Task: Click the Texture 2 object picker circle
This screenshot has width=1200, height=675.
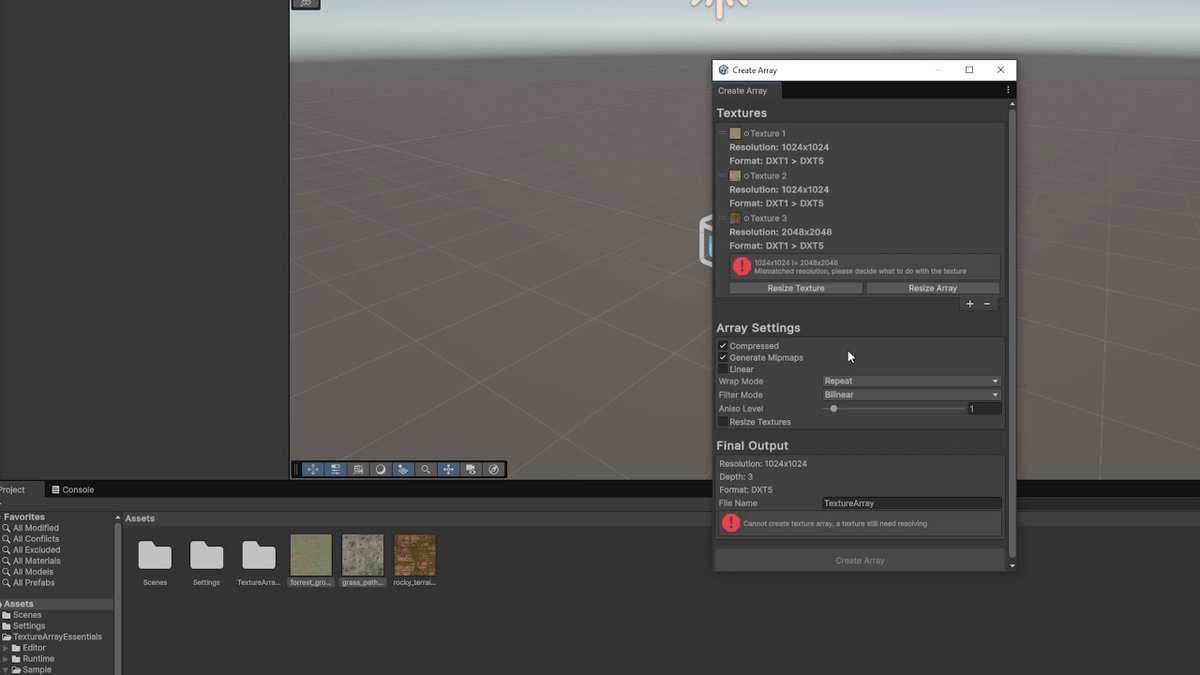Action: click(x=746, y=176)
